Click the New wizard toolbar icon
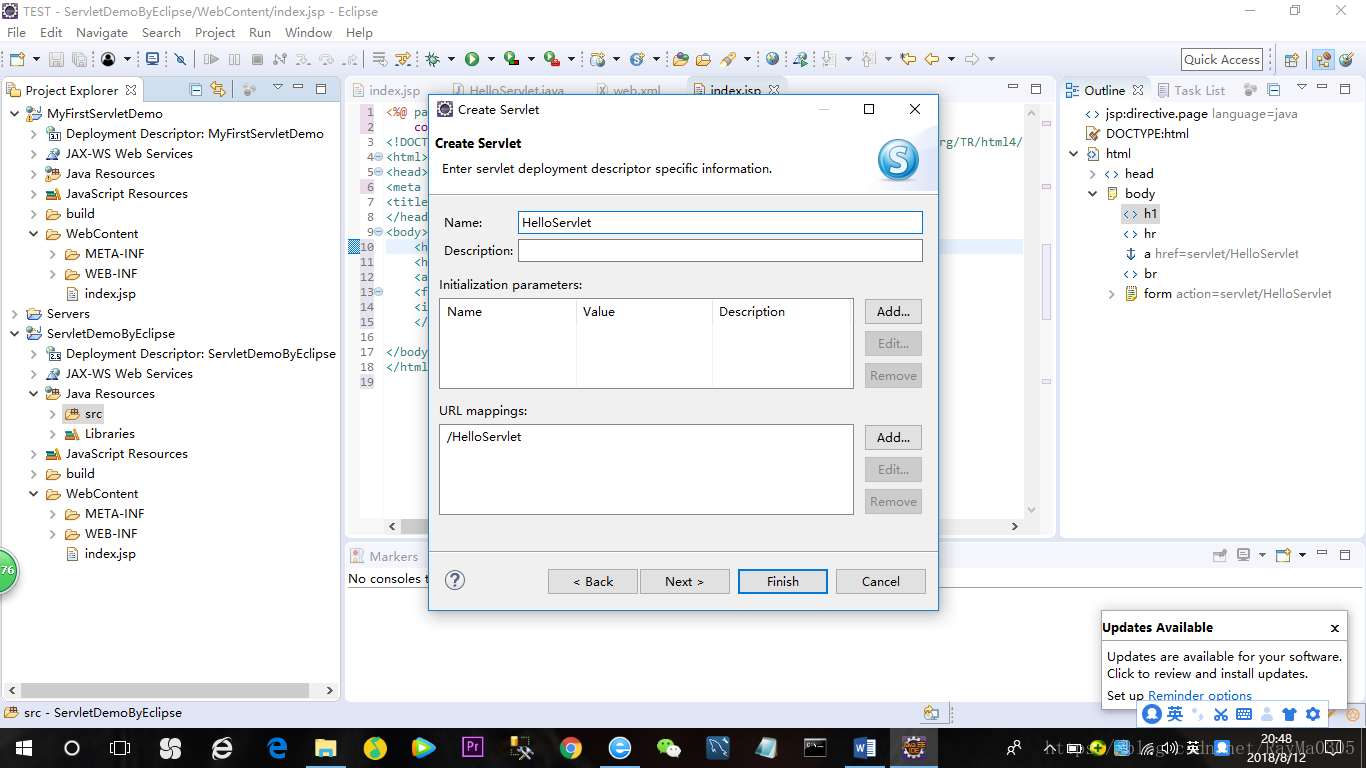Image resolution: width=1366 pixels, height=768 pixels. pos(17,59)
